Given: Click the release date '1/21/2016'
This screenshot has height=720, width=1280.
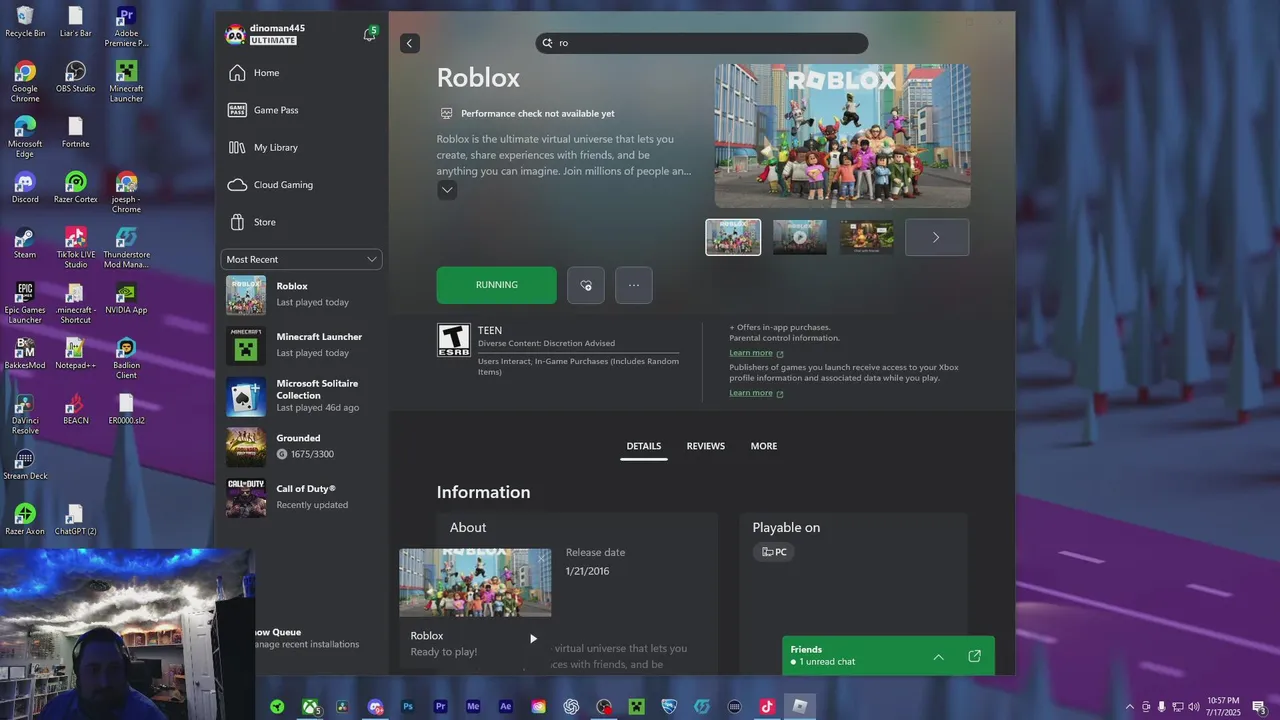Looking at the screenshot, I should click(x=587, y=571).
